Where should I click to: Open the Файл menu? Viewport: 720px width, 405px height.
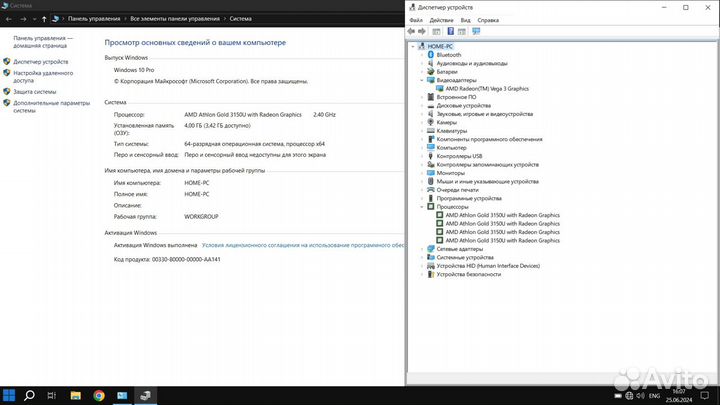coord(416,20)
